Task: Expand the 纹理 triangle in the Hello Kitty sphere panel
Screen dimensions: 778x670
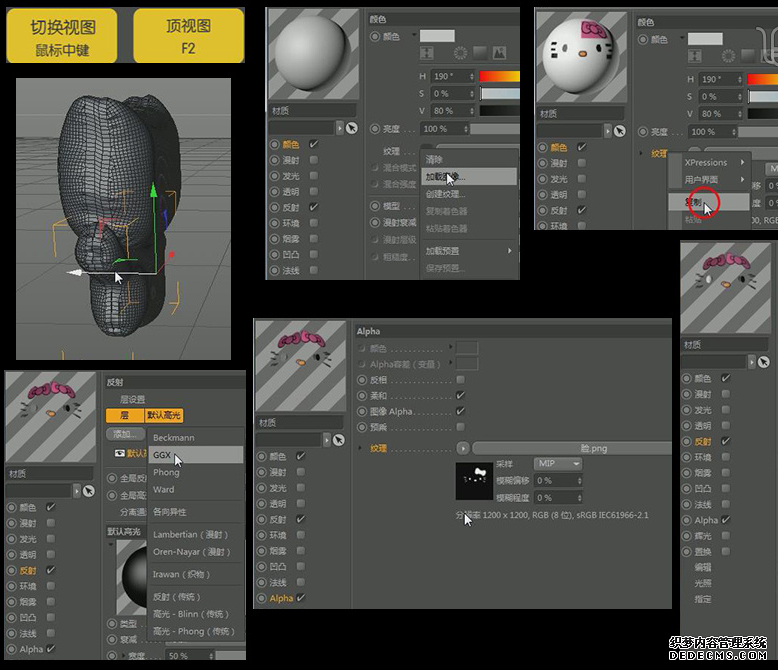Action: pyautogui.click(x=642, y=153)
